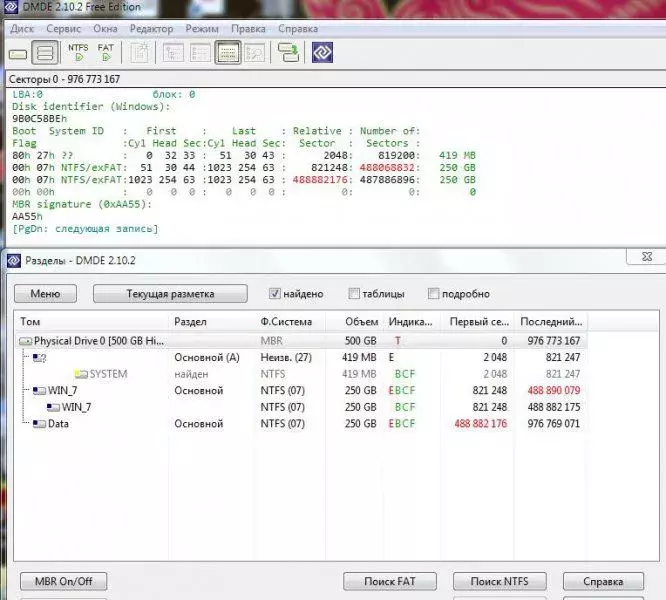Click the select disk toolbar icon

[x=18, y=54]
